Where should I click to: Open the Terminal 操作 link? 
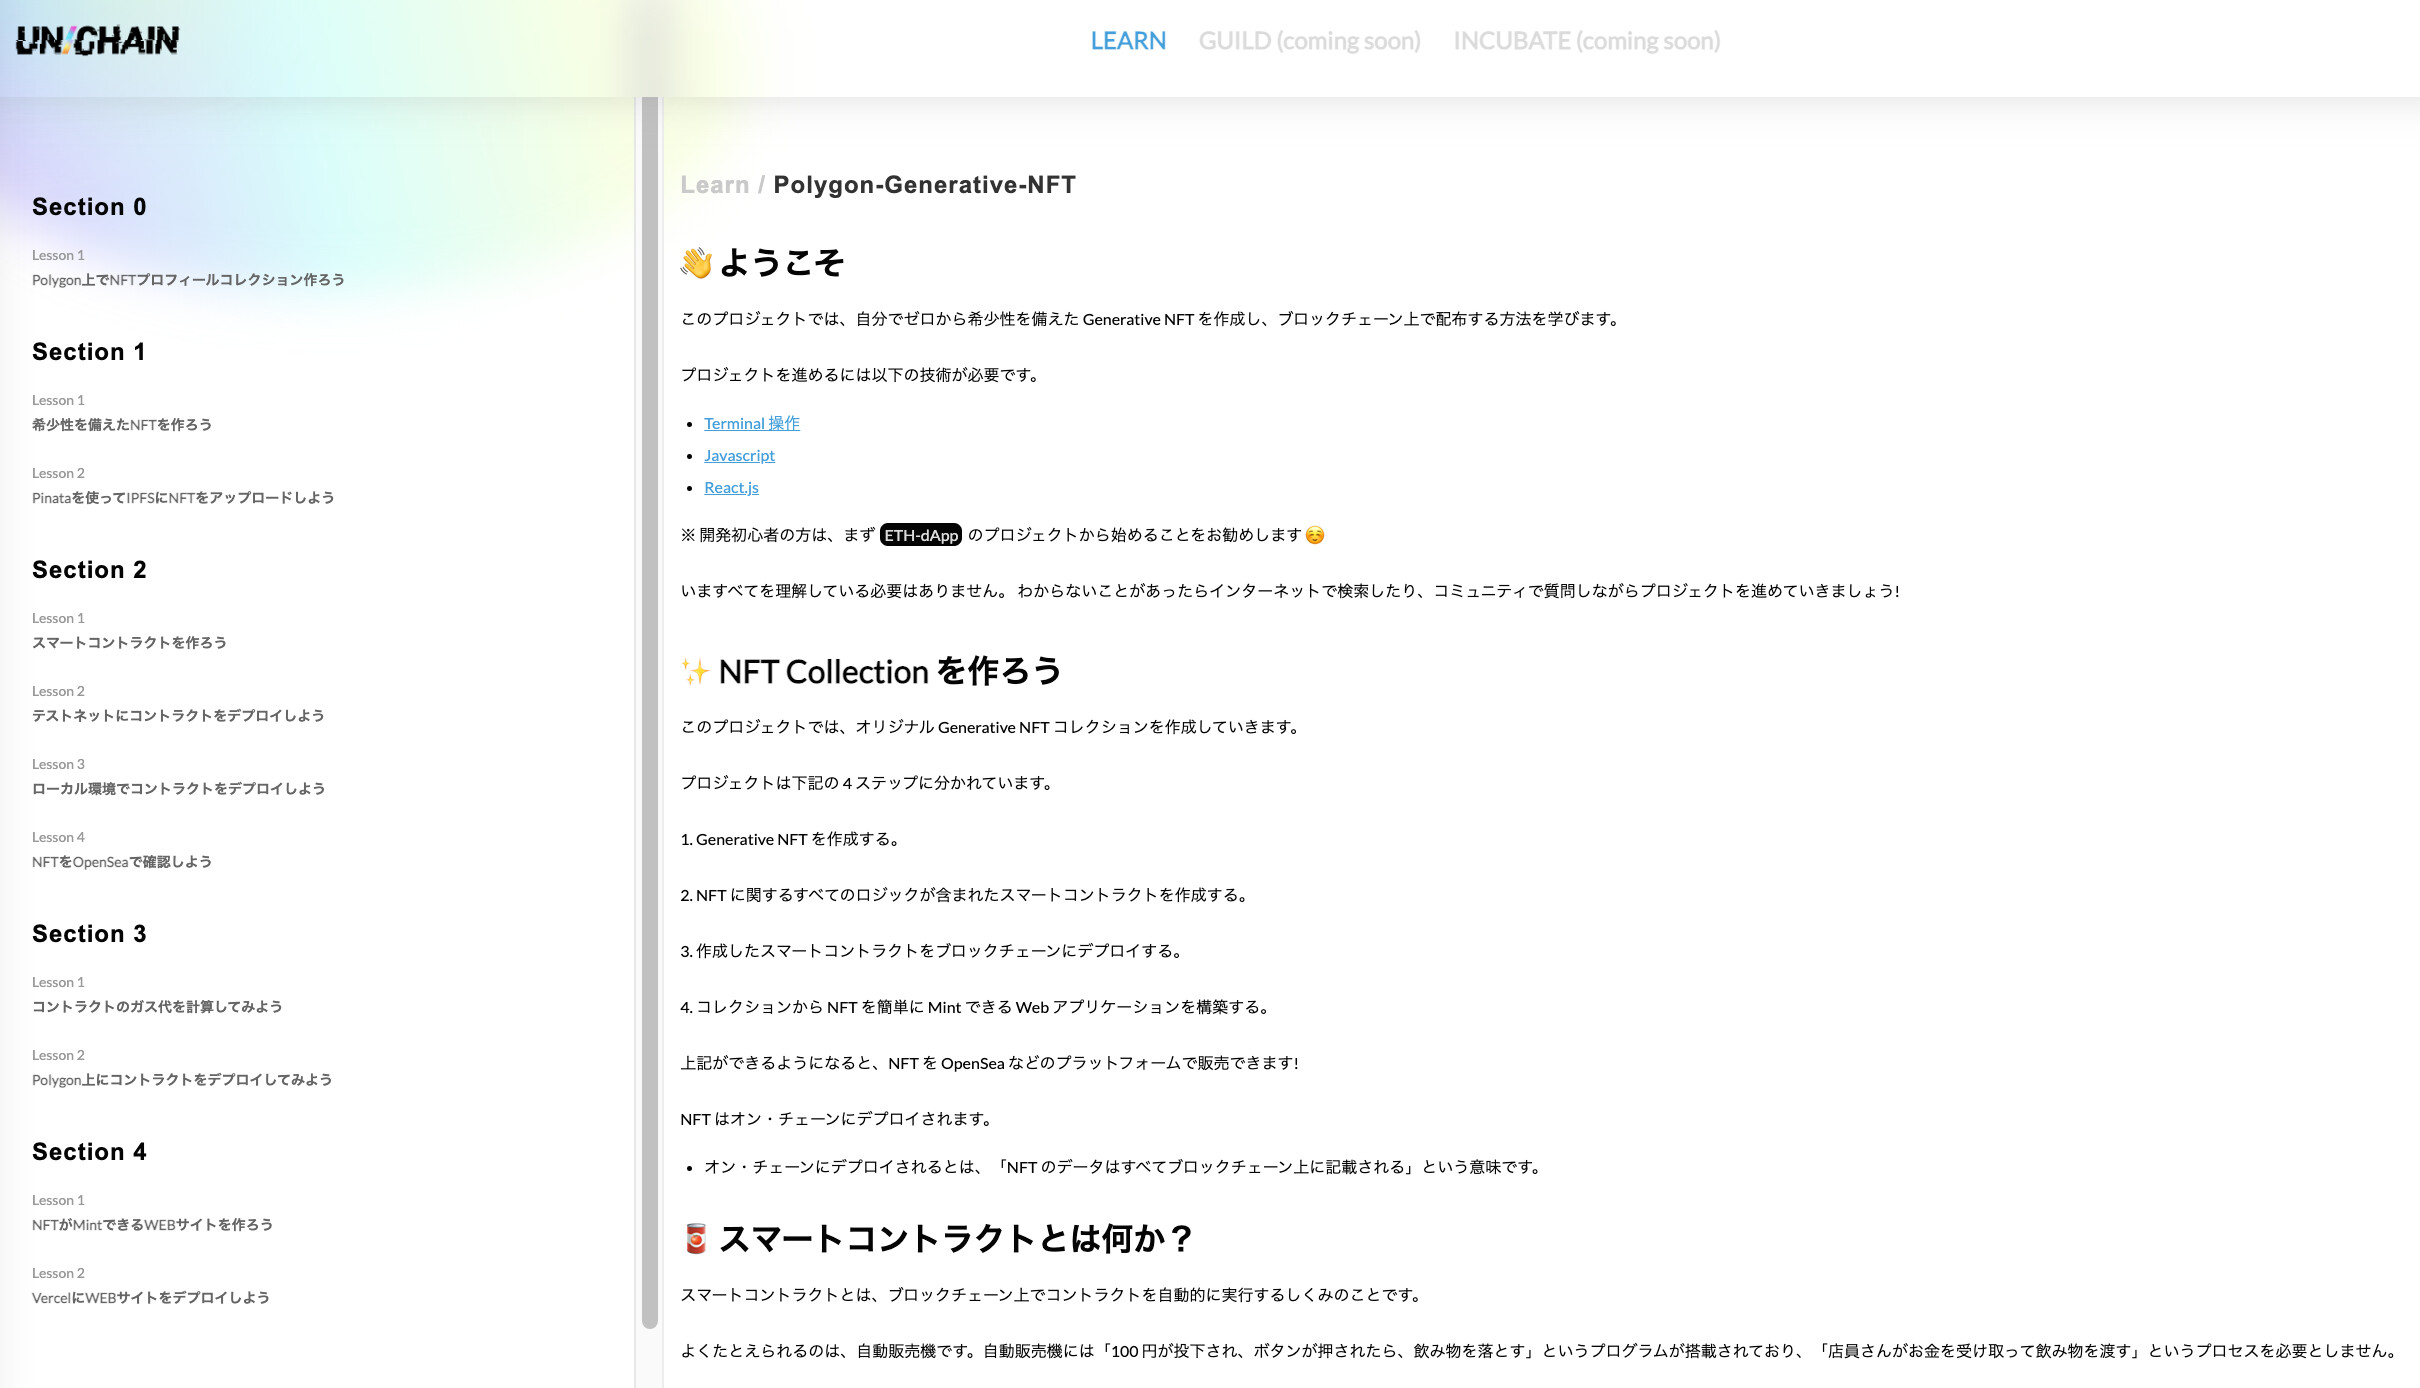point(751,423)
